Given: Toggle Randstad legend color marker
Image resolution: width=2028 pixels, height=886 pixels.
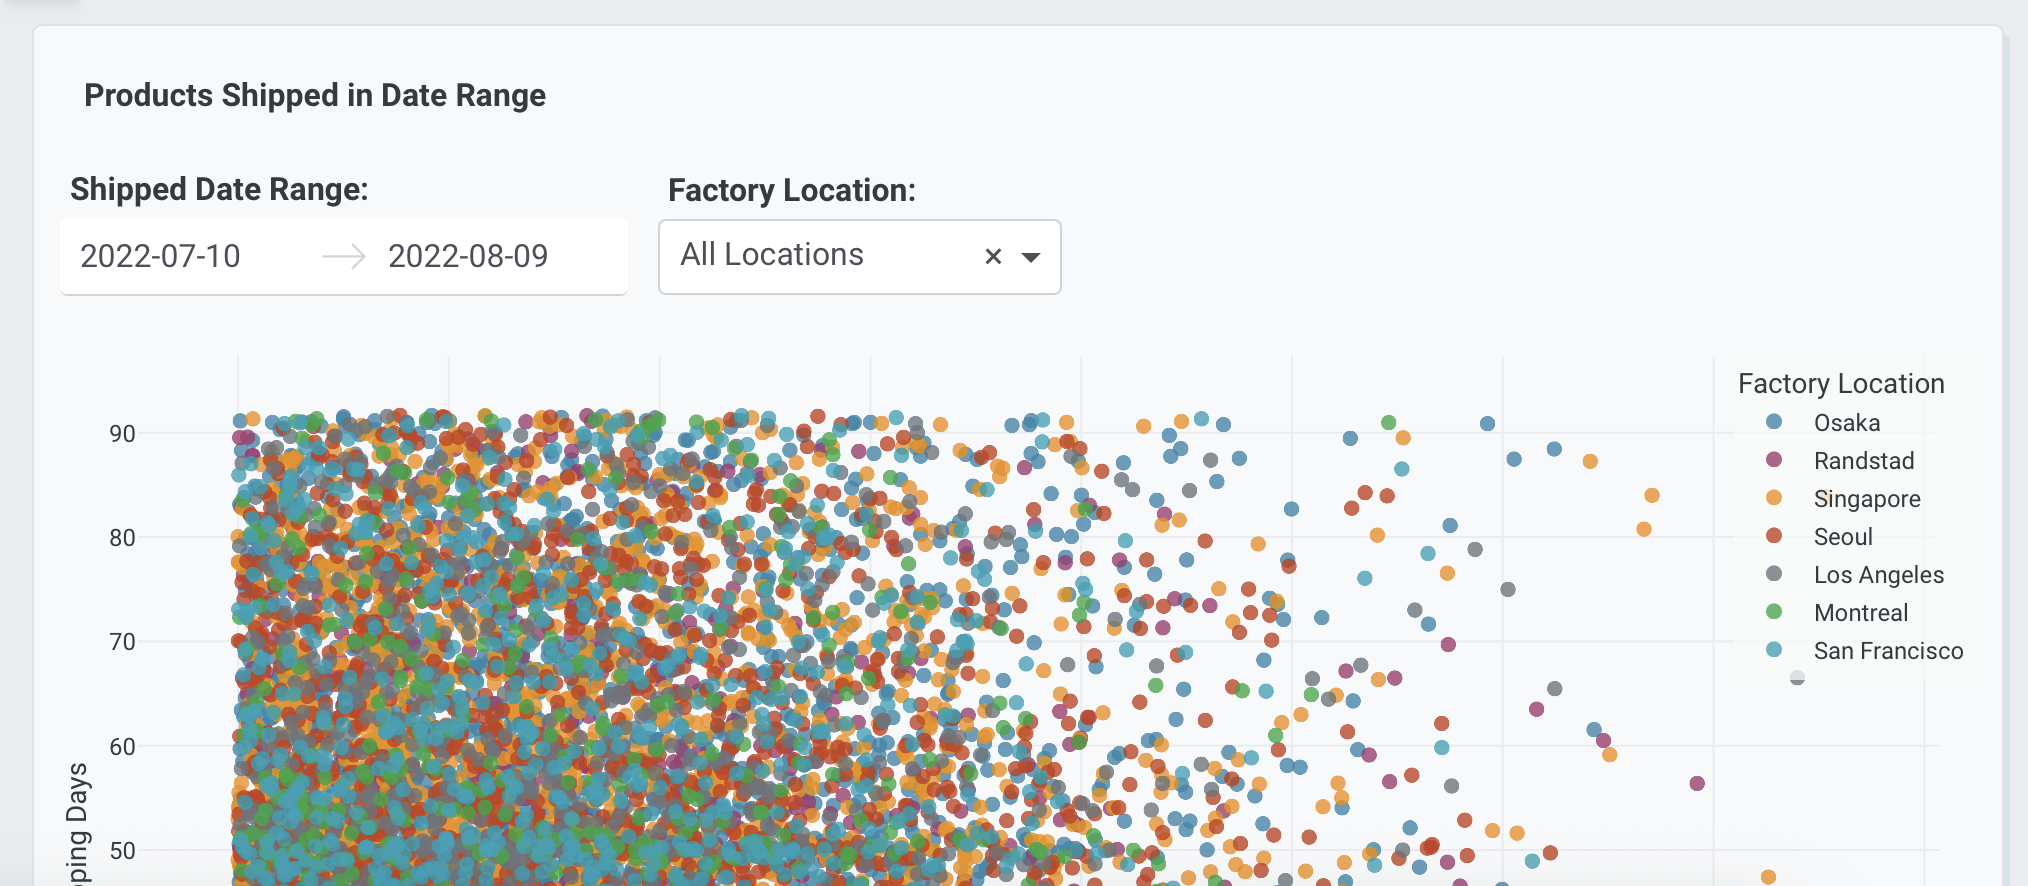Looking at the screenshot, I should [x=1774, y=460].
